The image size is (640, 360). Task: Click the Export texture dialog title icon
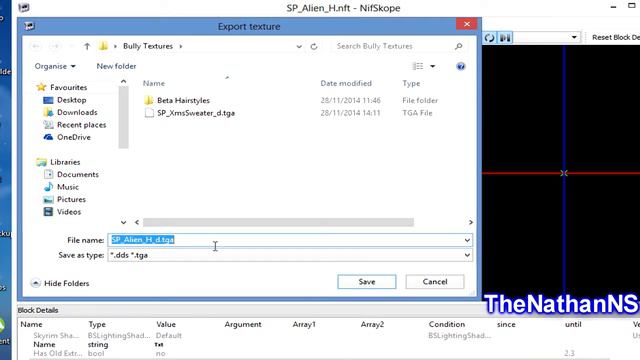pos(29,26)
